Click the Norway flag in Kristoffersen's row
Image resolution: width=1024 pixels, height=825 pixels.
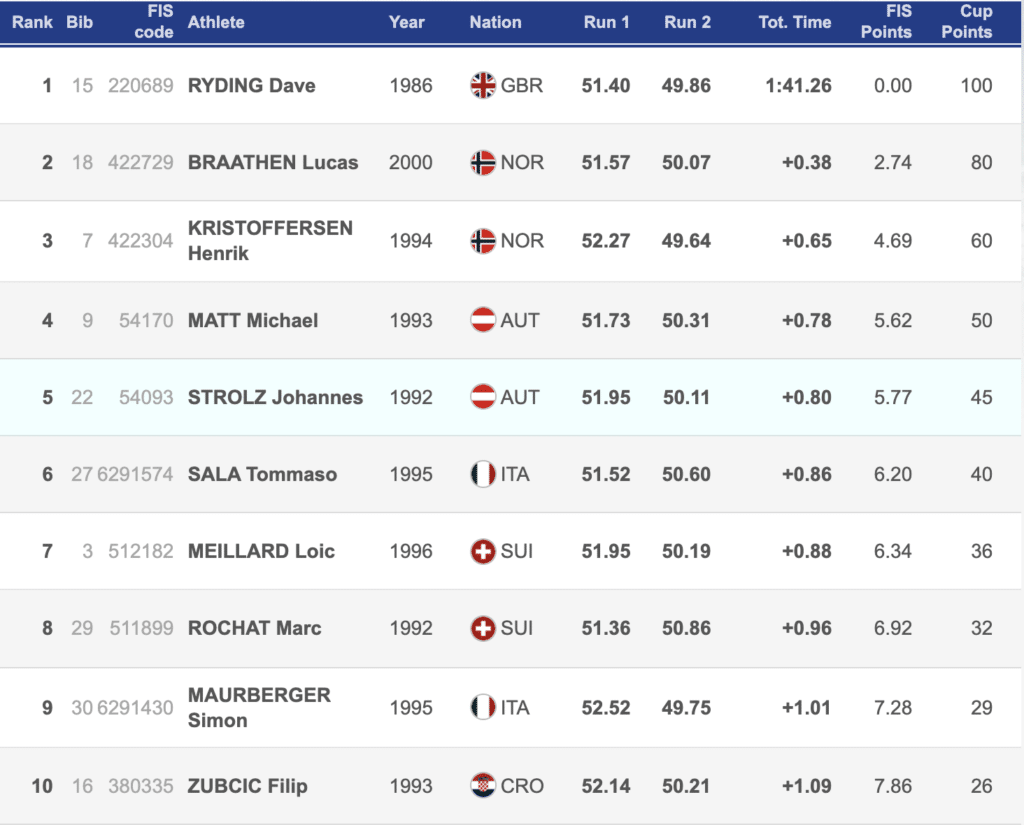tap(483, 241)
